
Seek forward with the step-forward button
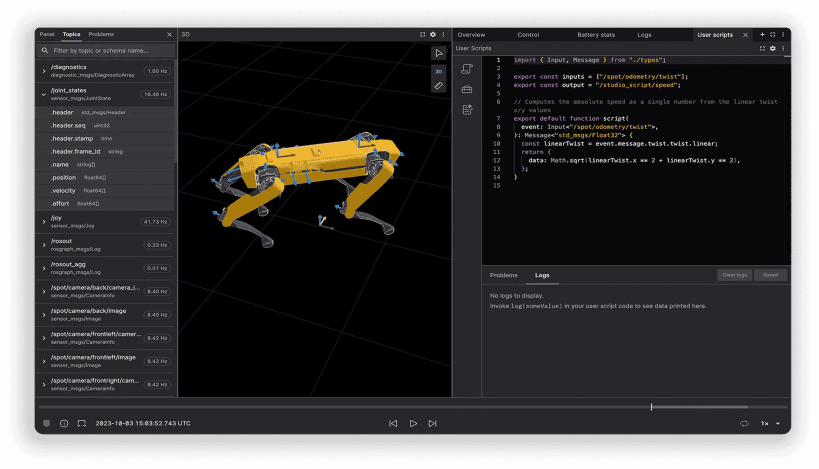[432, 423]
